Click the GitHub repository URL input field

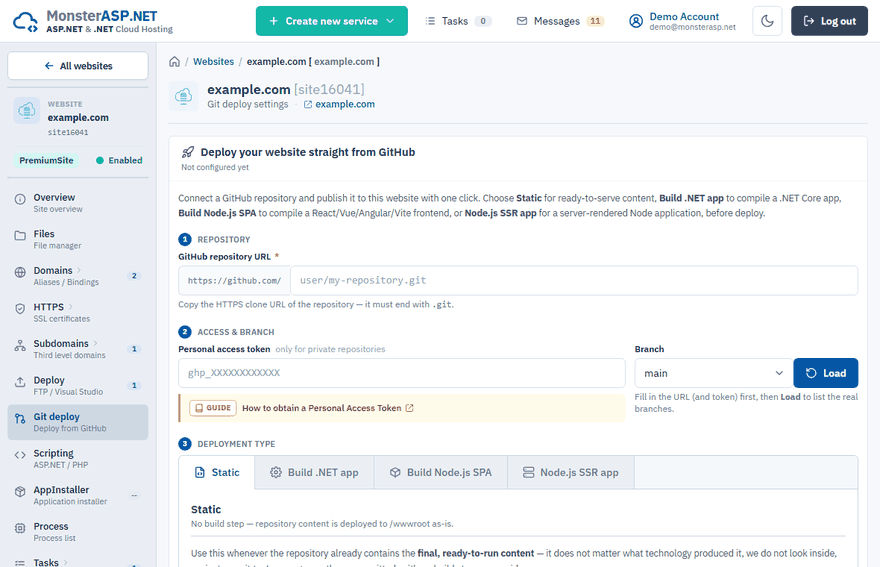[574, 281]
